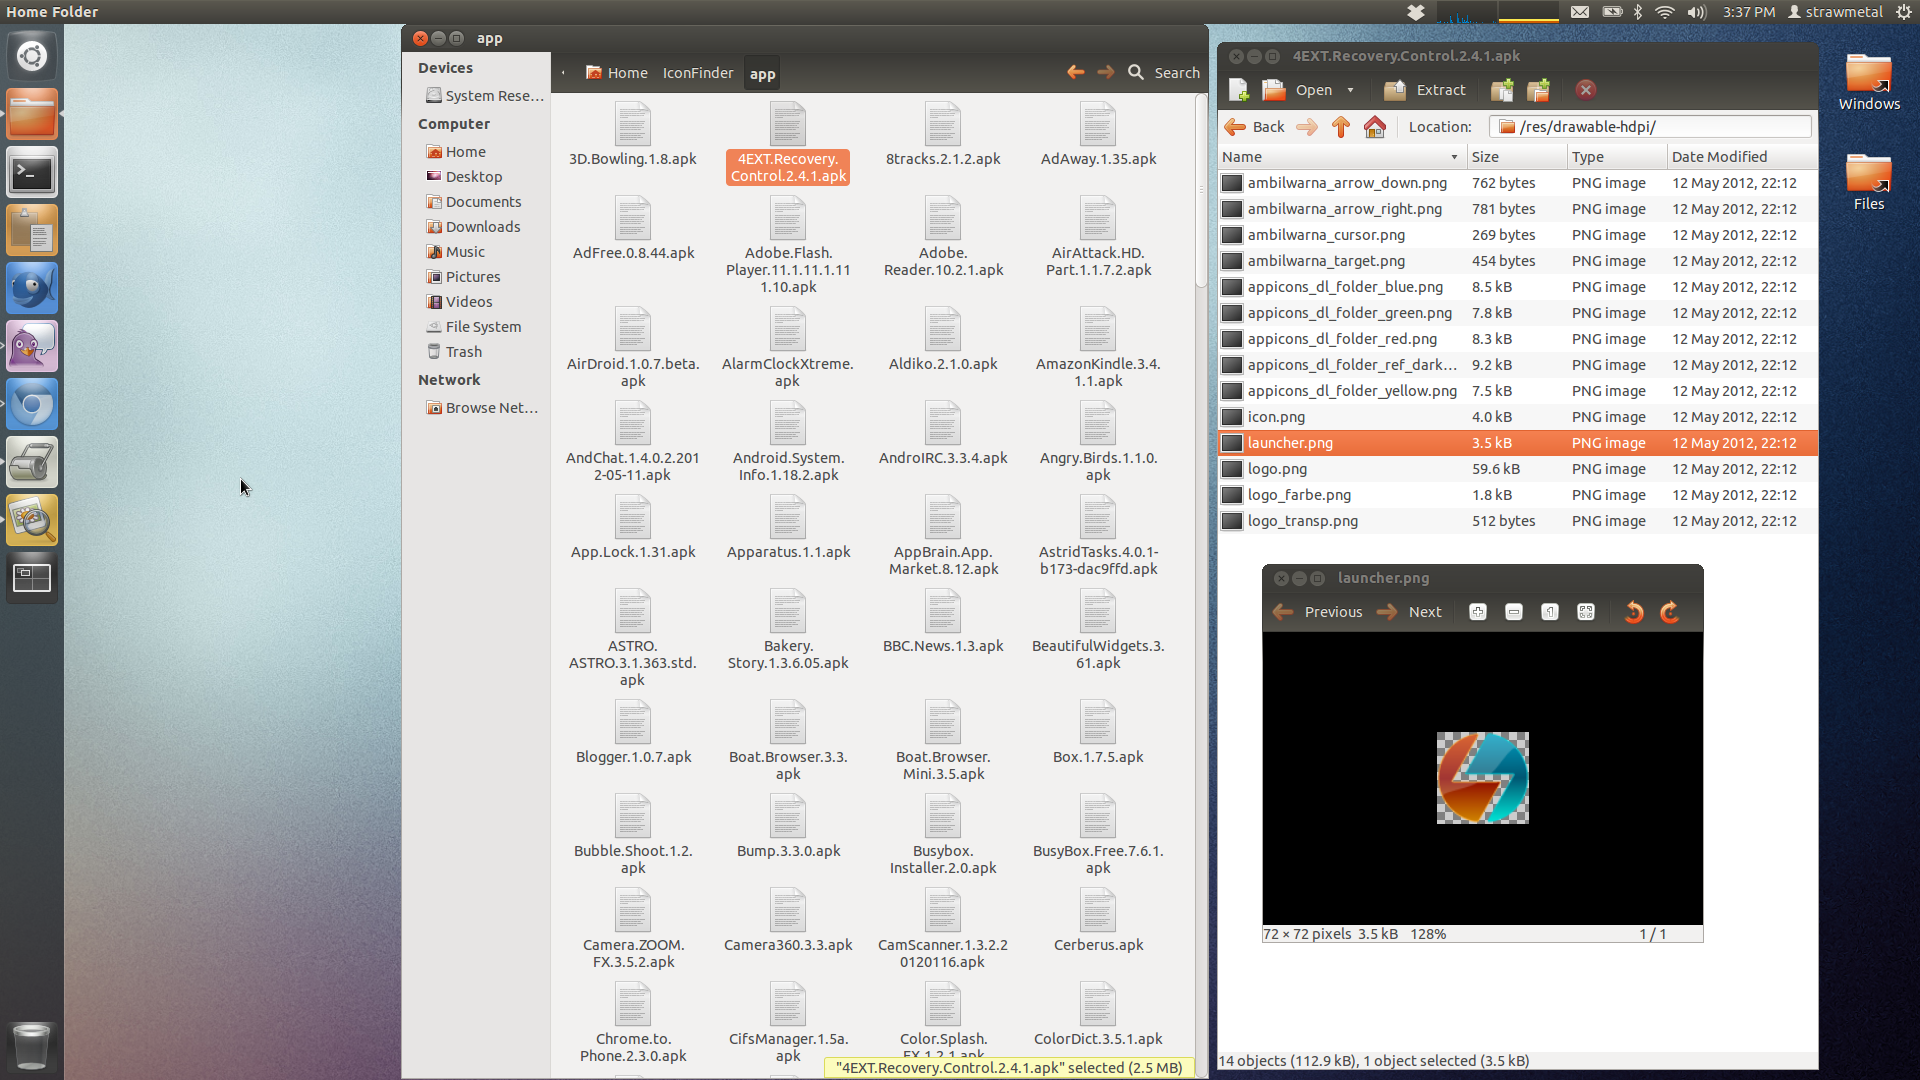Open the Chromium icon in launcher
Image resolution: width=1920 pixels, height=1080 pixels.
[32, 405]
